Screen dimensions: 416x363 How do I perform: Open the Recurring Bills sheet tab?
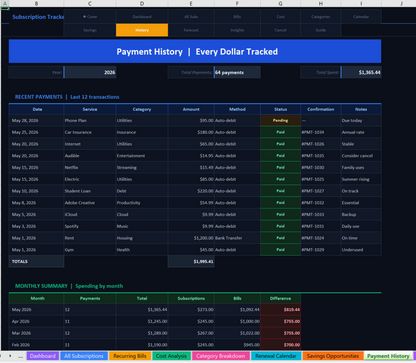(130, 356)
